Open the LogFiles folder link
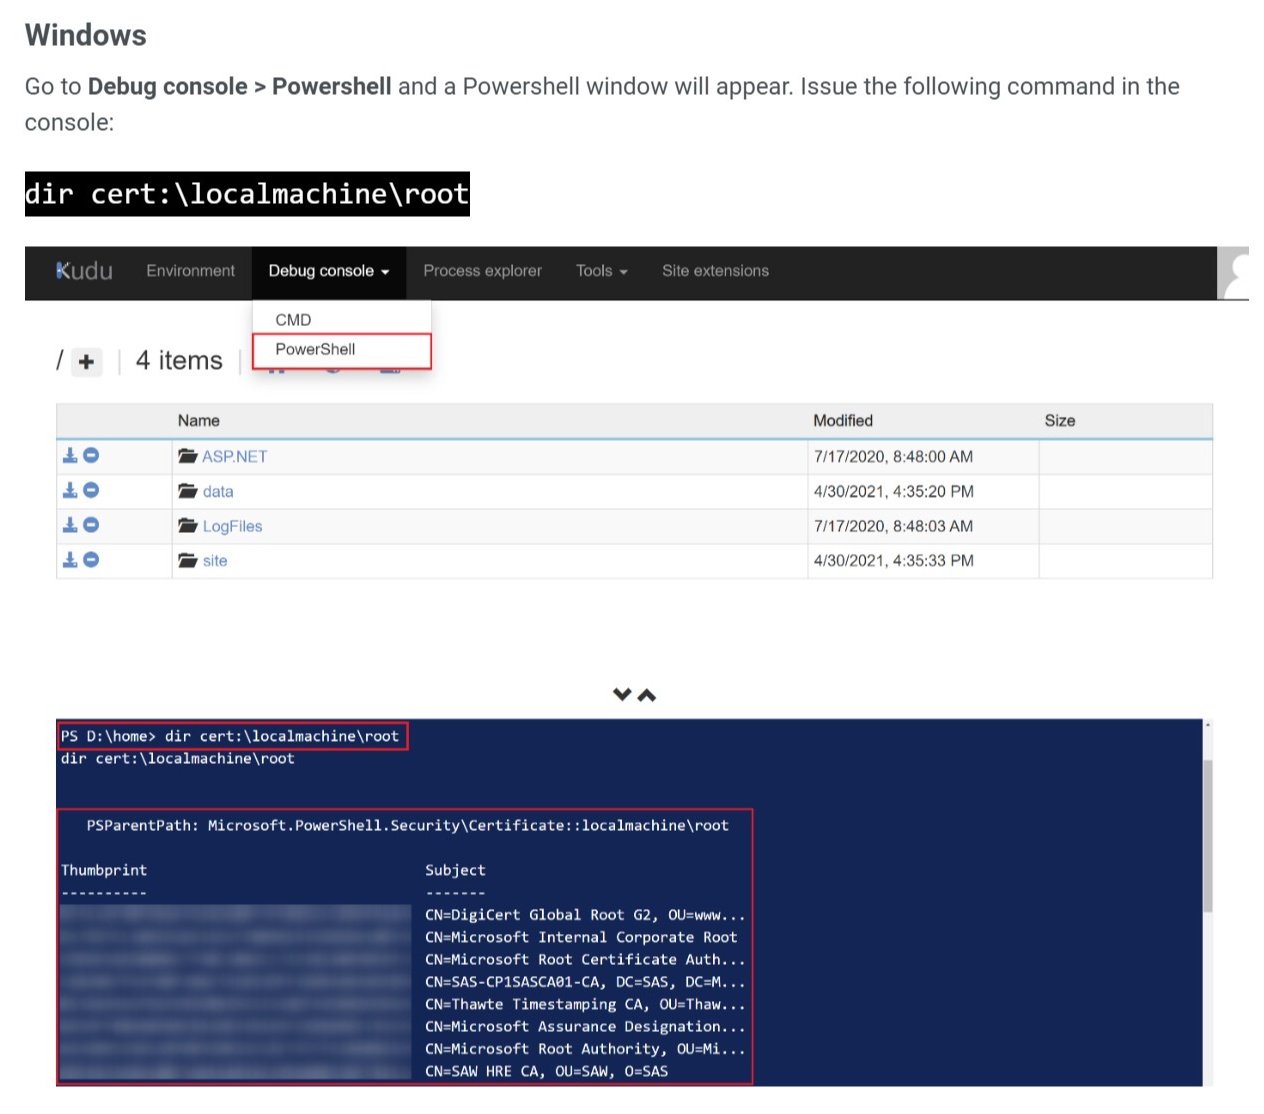Screen dimensions: 1264x1114 point(232,526)
